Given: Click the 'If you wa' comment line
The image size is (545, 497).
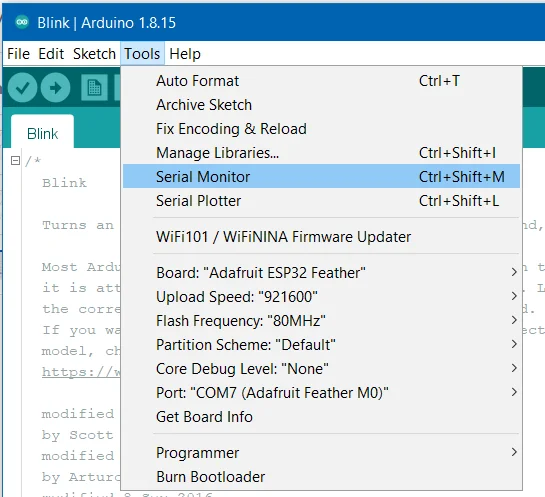Looking at the screenshot, I should pyautogui.click(x=81, y=330).
